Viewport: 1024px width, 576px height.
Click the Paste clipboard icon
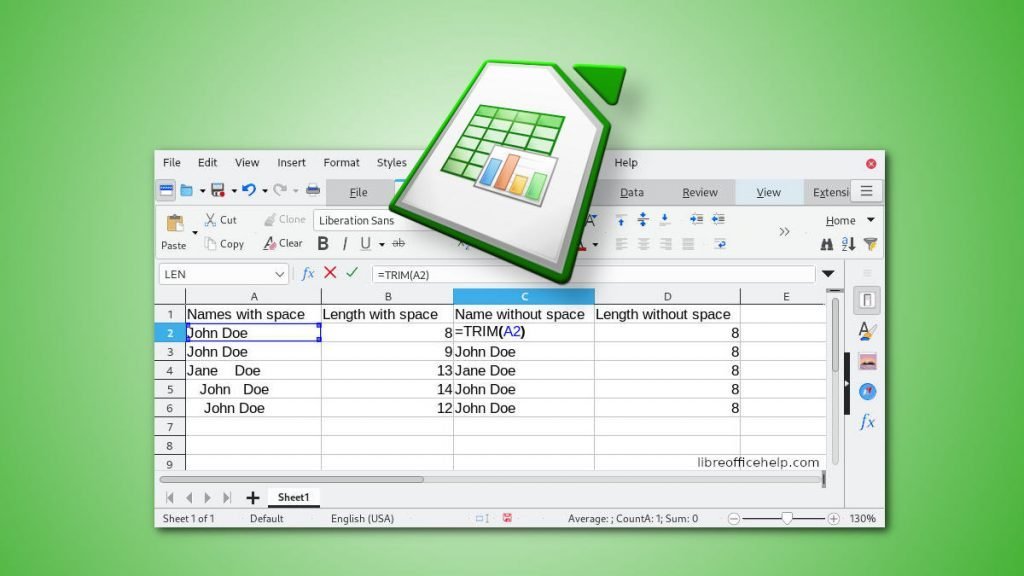coord(175,223)
